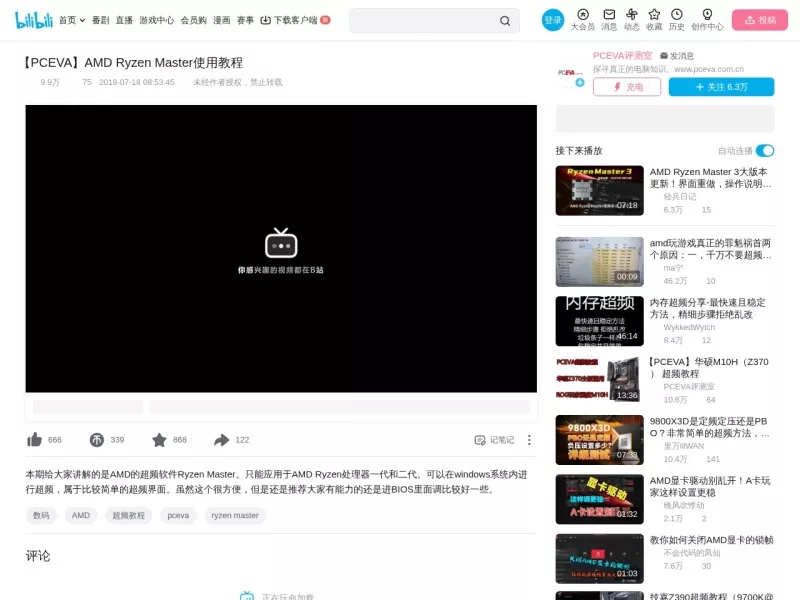Screen dimensions: 800x600
Task: Click the ryzen master tag
Action: (x=235, y=515)
